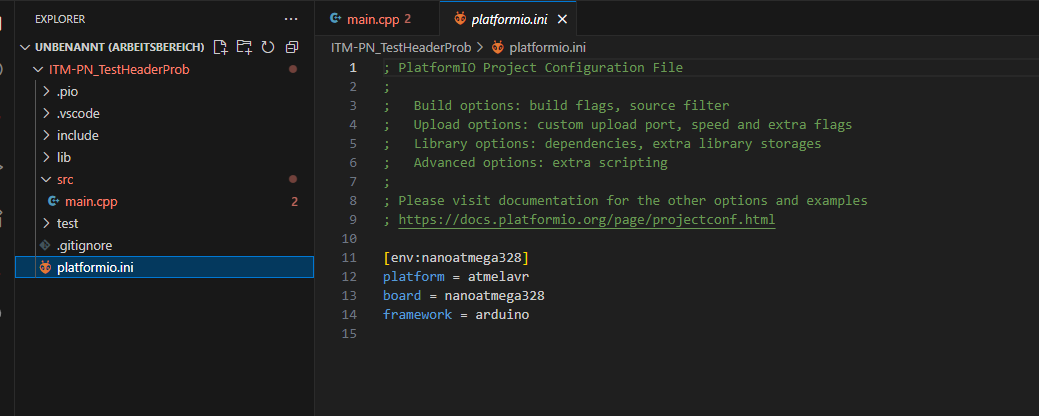Select .gitignore in the Explorer
1039x416 pixels.
(x=84, y=246)
